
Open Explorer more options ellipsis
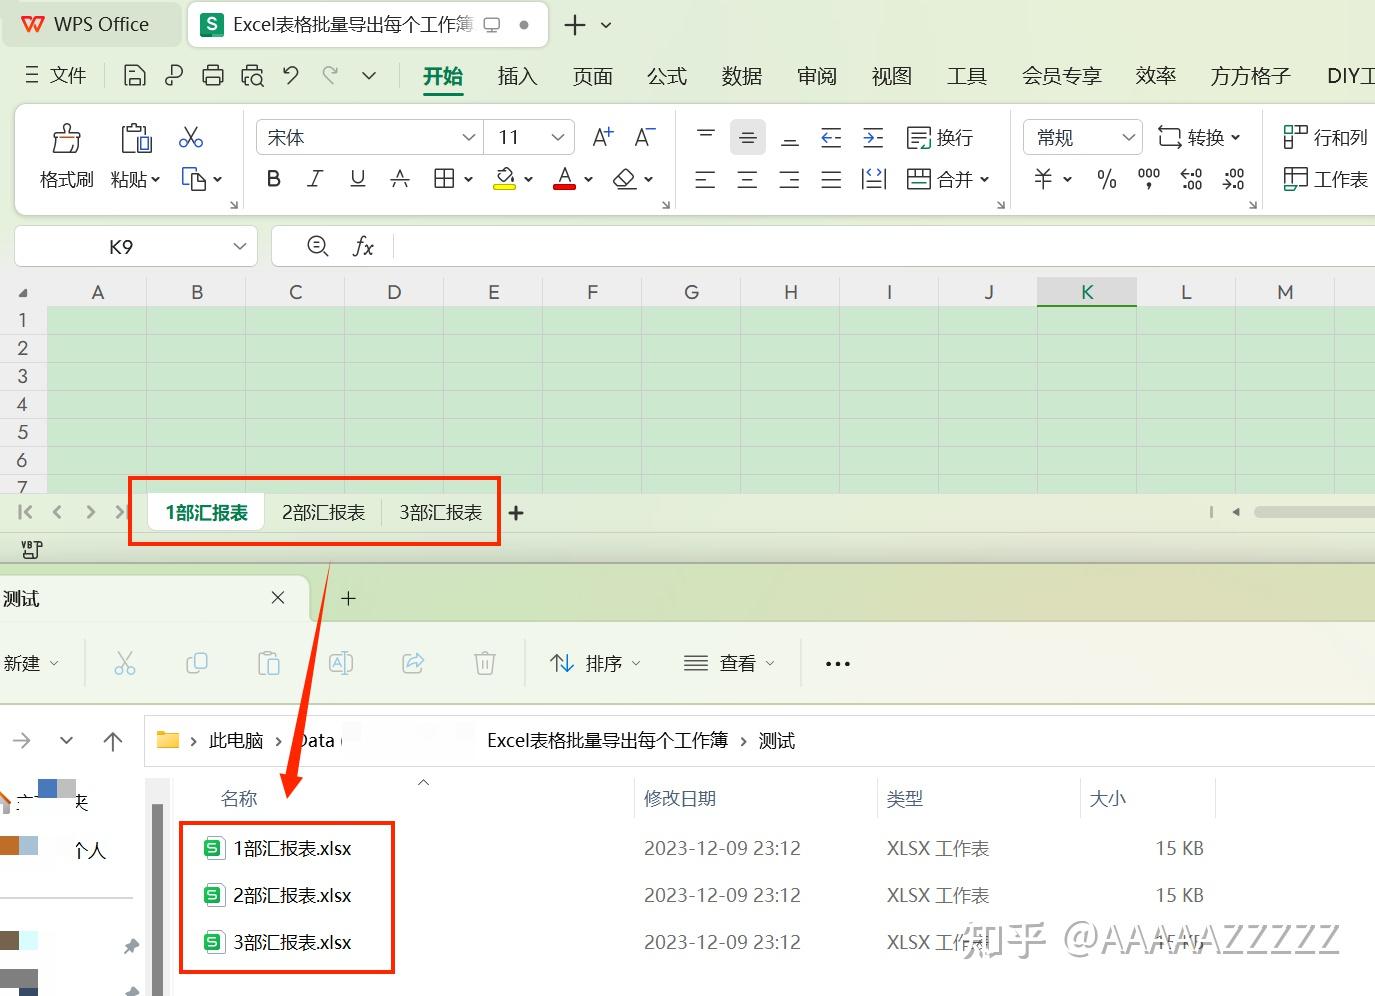point(837,663)
